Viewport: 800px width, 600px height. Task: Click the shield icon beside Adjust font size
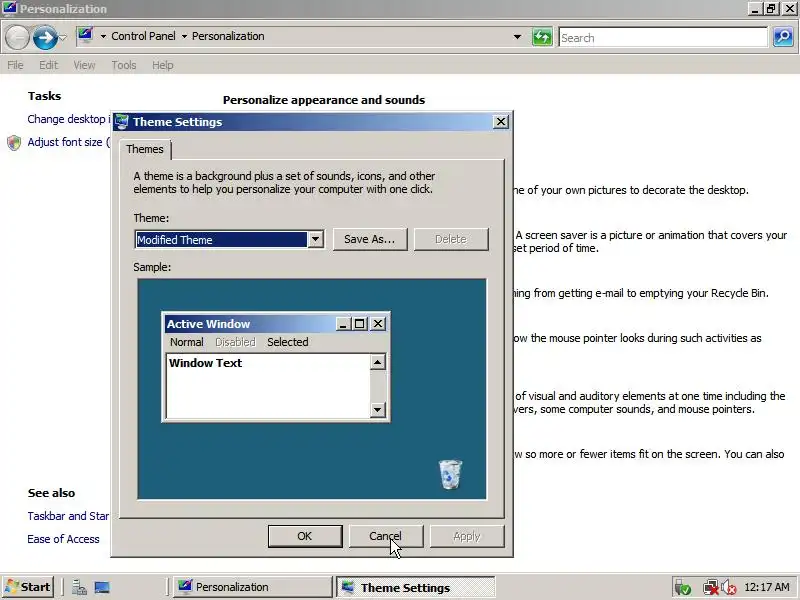[14, 142]
